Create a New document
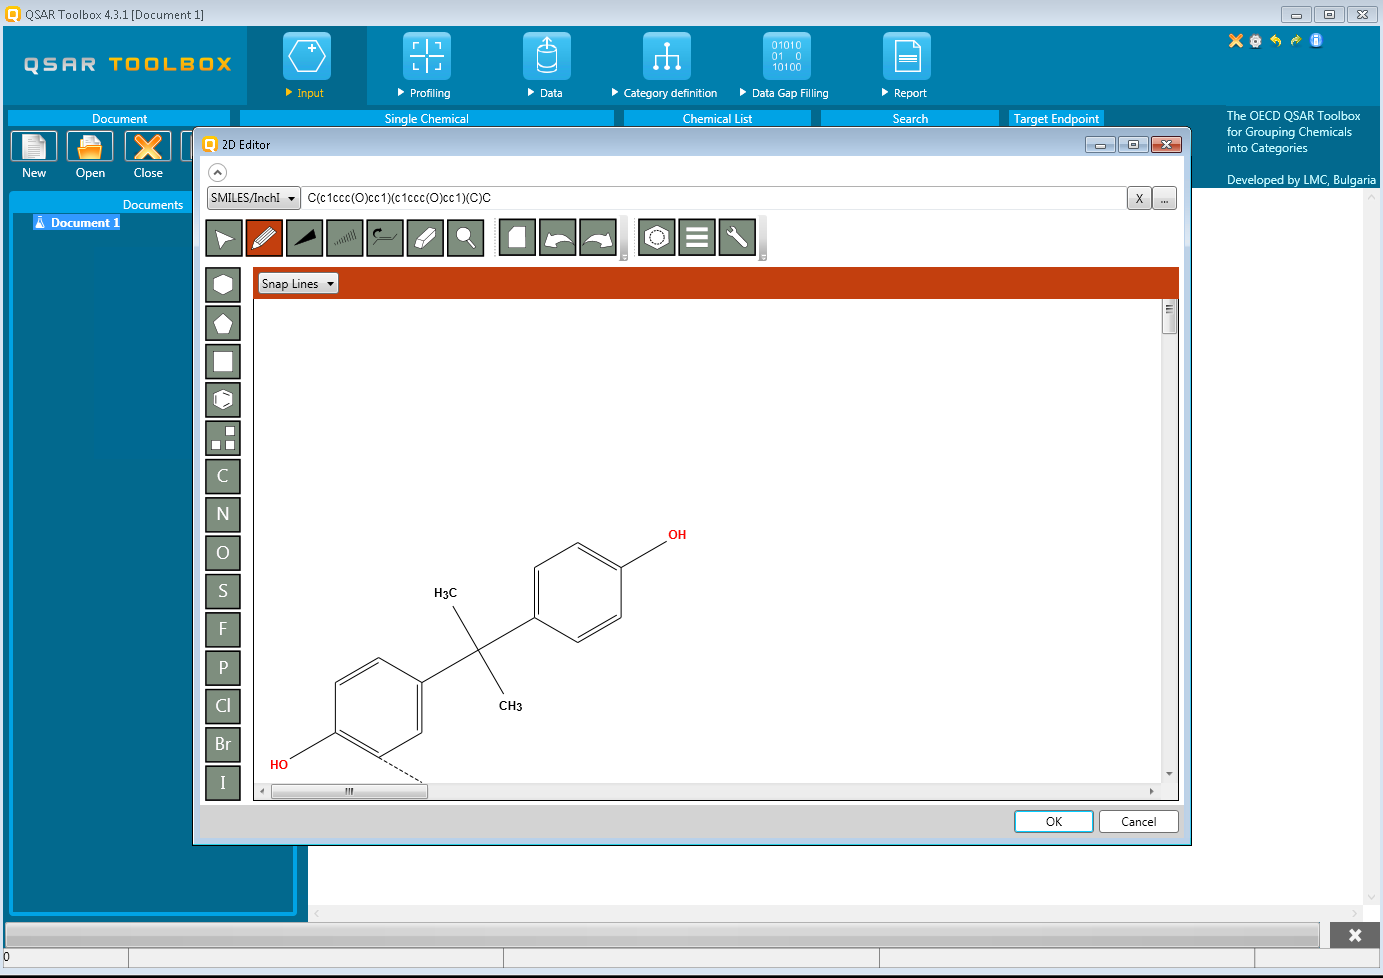Image resolution: width=1383 pixels, height=978 pixels. click(x=34, y=155)
